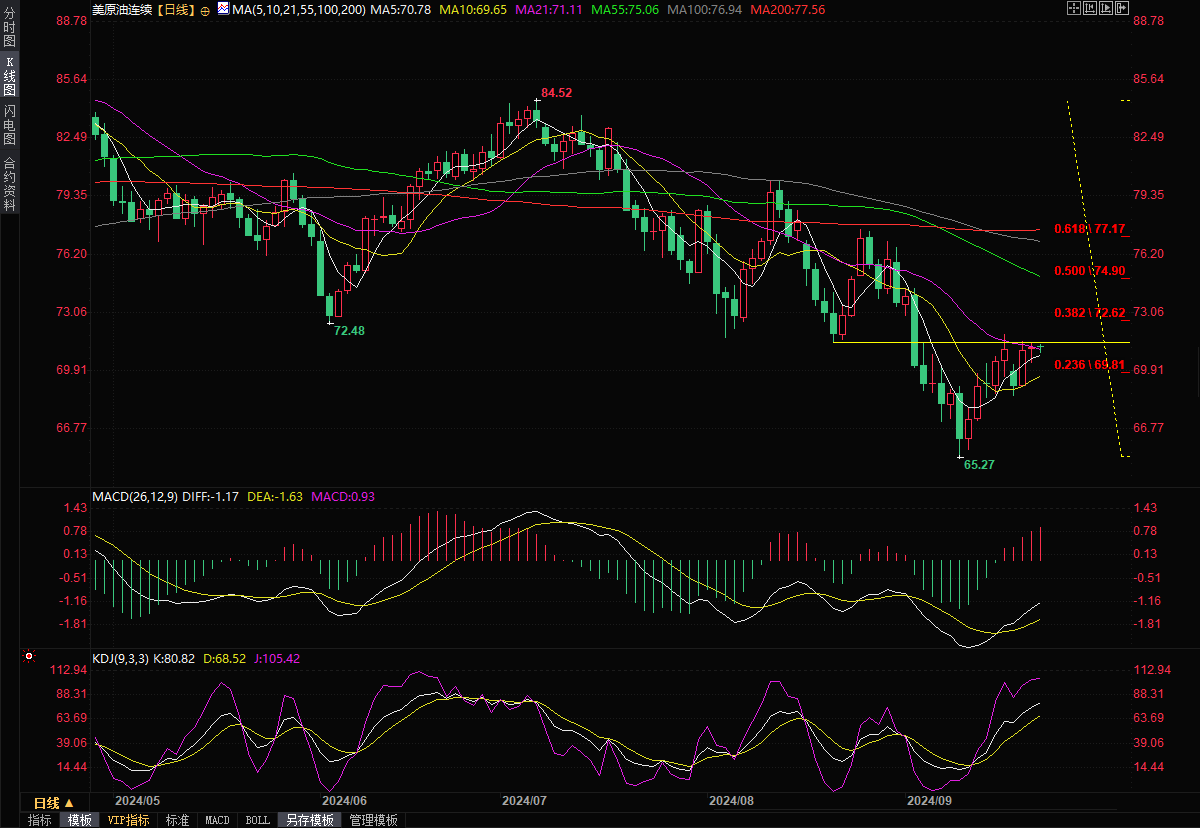
Task: Select the 模板 tab at bottom
Action: coord(80,820)
